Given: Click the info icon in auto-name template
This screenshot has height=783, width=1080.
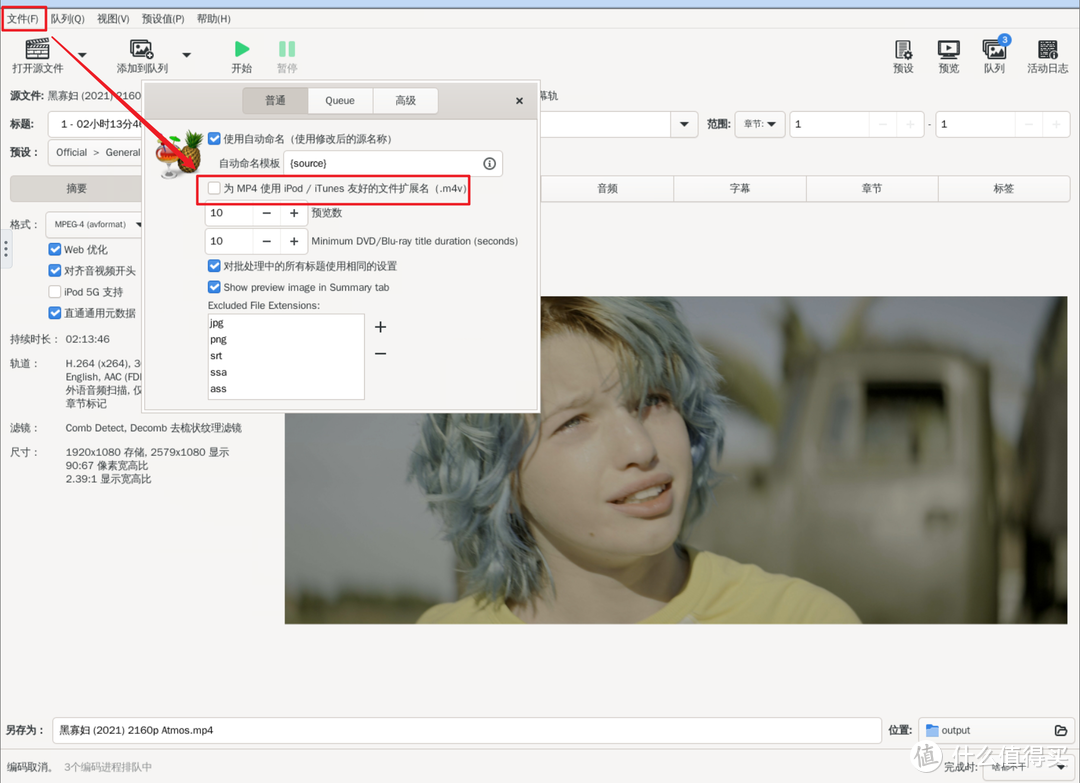Looking at the screenshot, I should (x=489, y=163).
